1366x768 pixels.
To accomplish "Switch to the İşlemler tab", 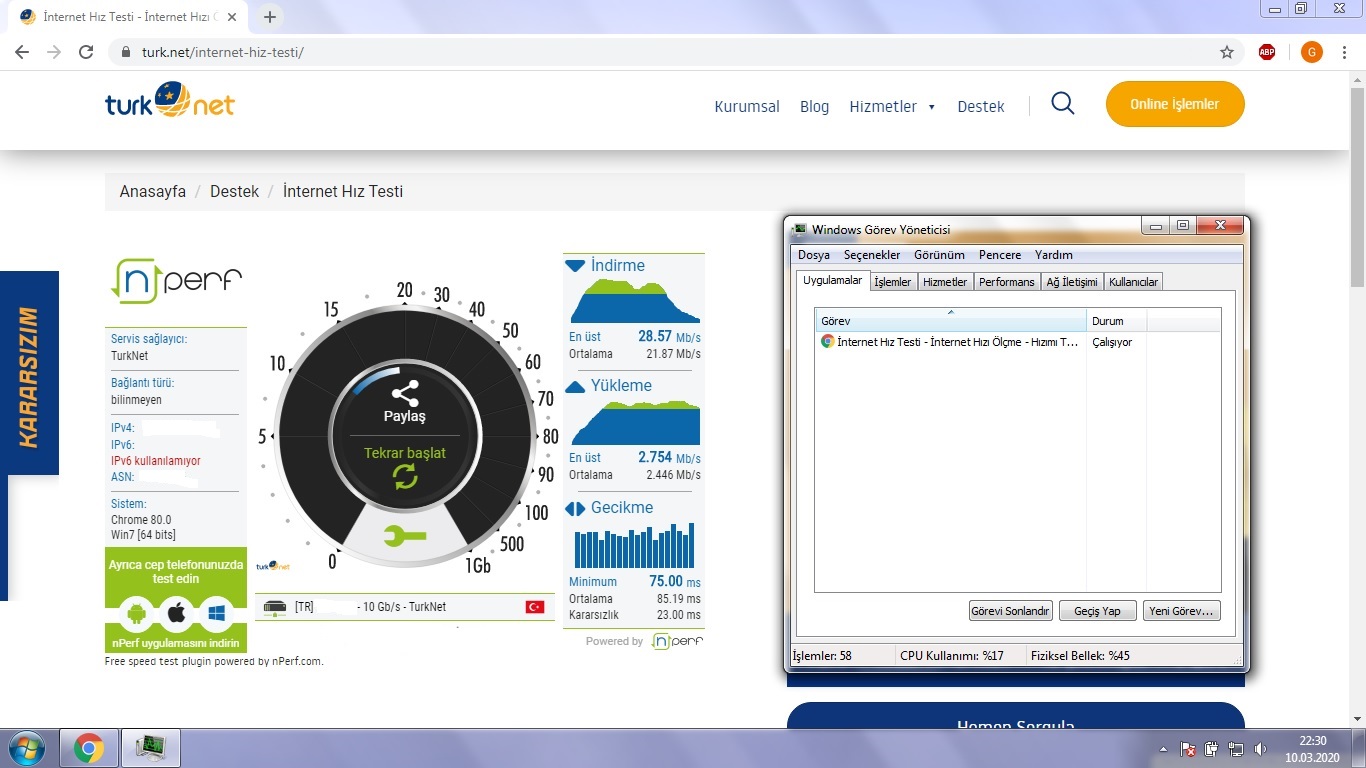I will click(x=893, y=282).
